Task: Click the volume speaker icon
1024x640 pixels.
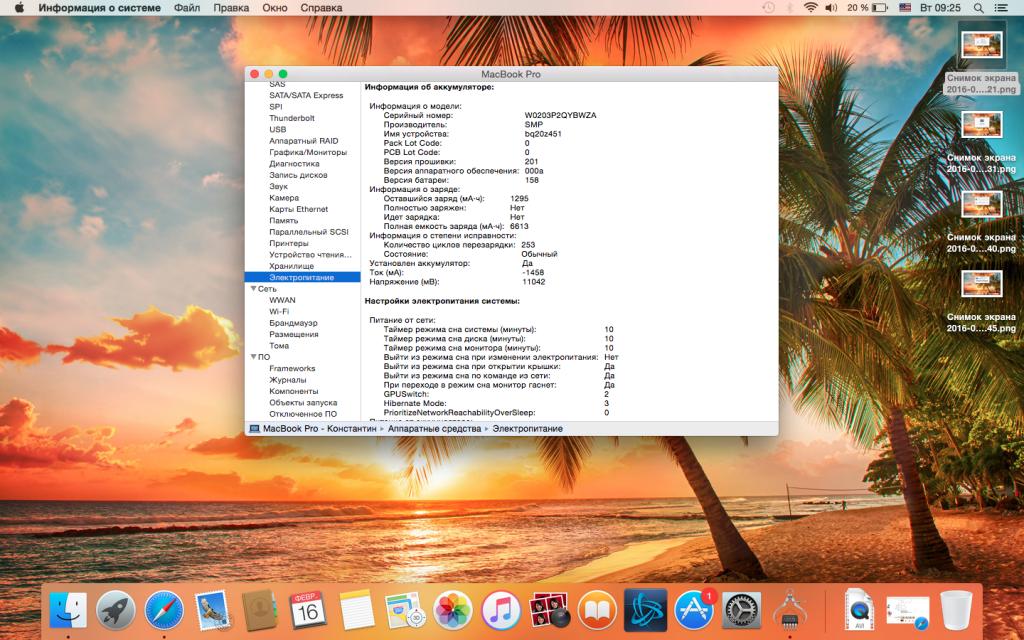Action: tap(831, 8)
